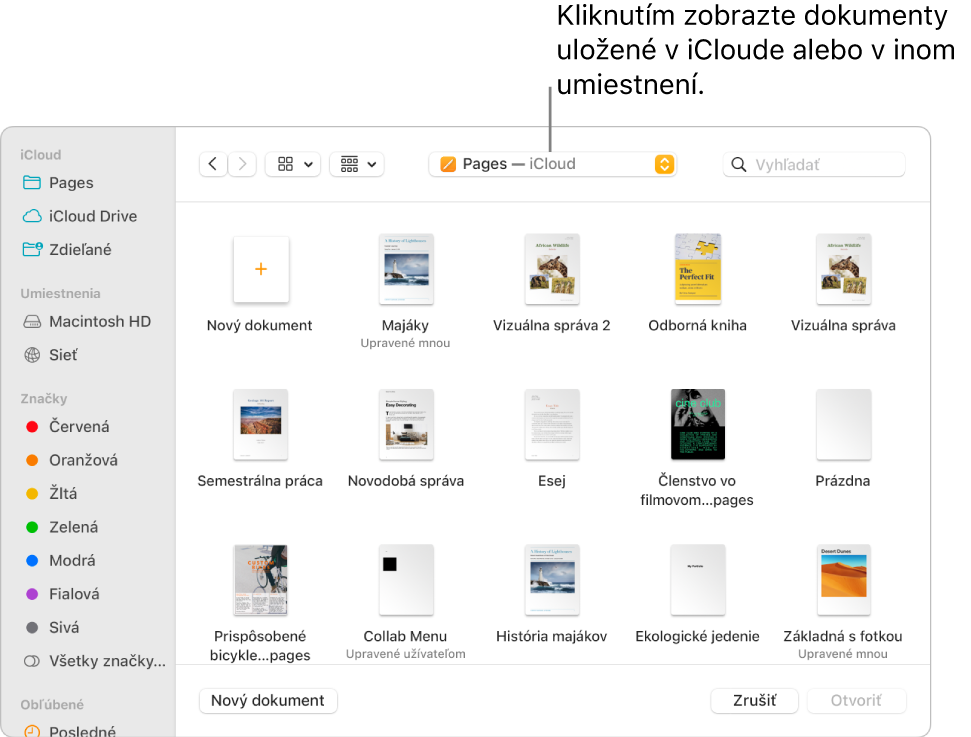This screenshot has height=737, width=971.
Task: Click the Vyhľadať search field
Action: tap(814, 164)
